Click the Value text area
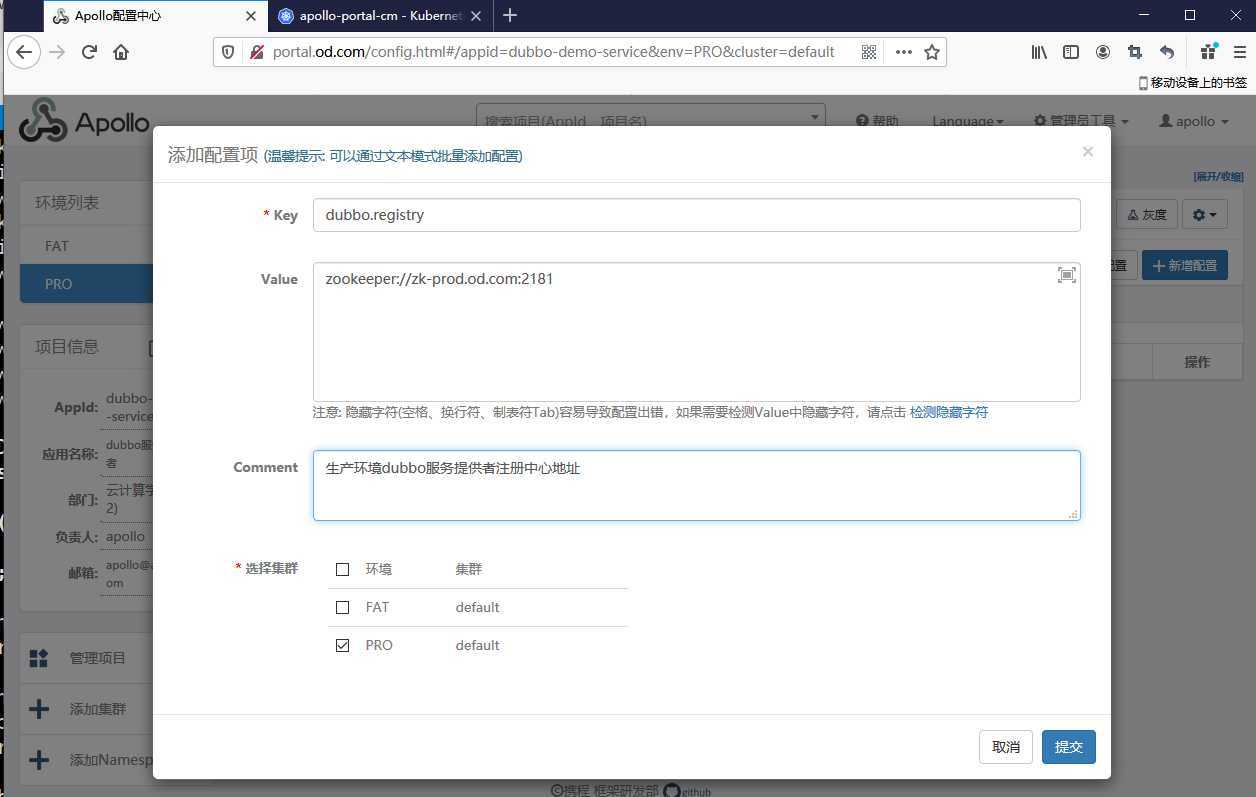The width and height of the screenshot is (1256, 797). click(x=696, y=332)
